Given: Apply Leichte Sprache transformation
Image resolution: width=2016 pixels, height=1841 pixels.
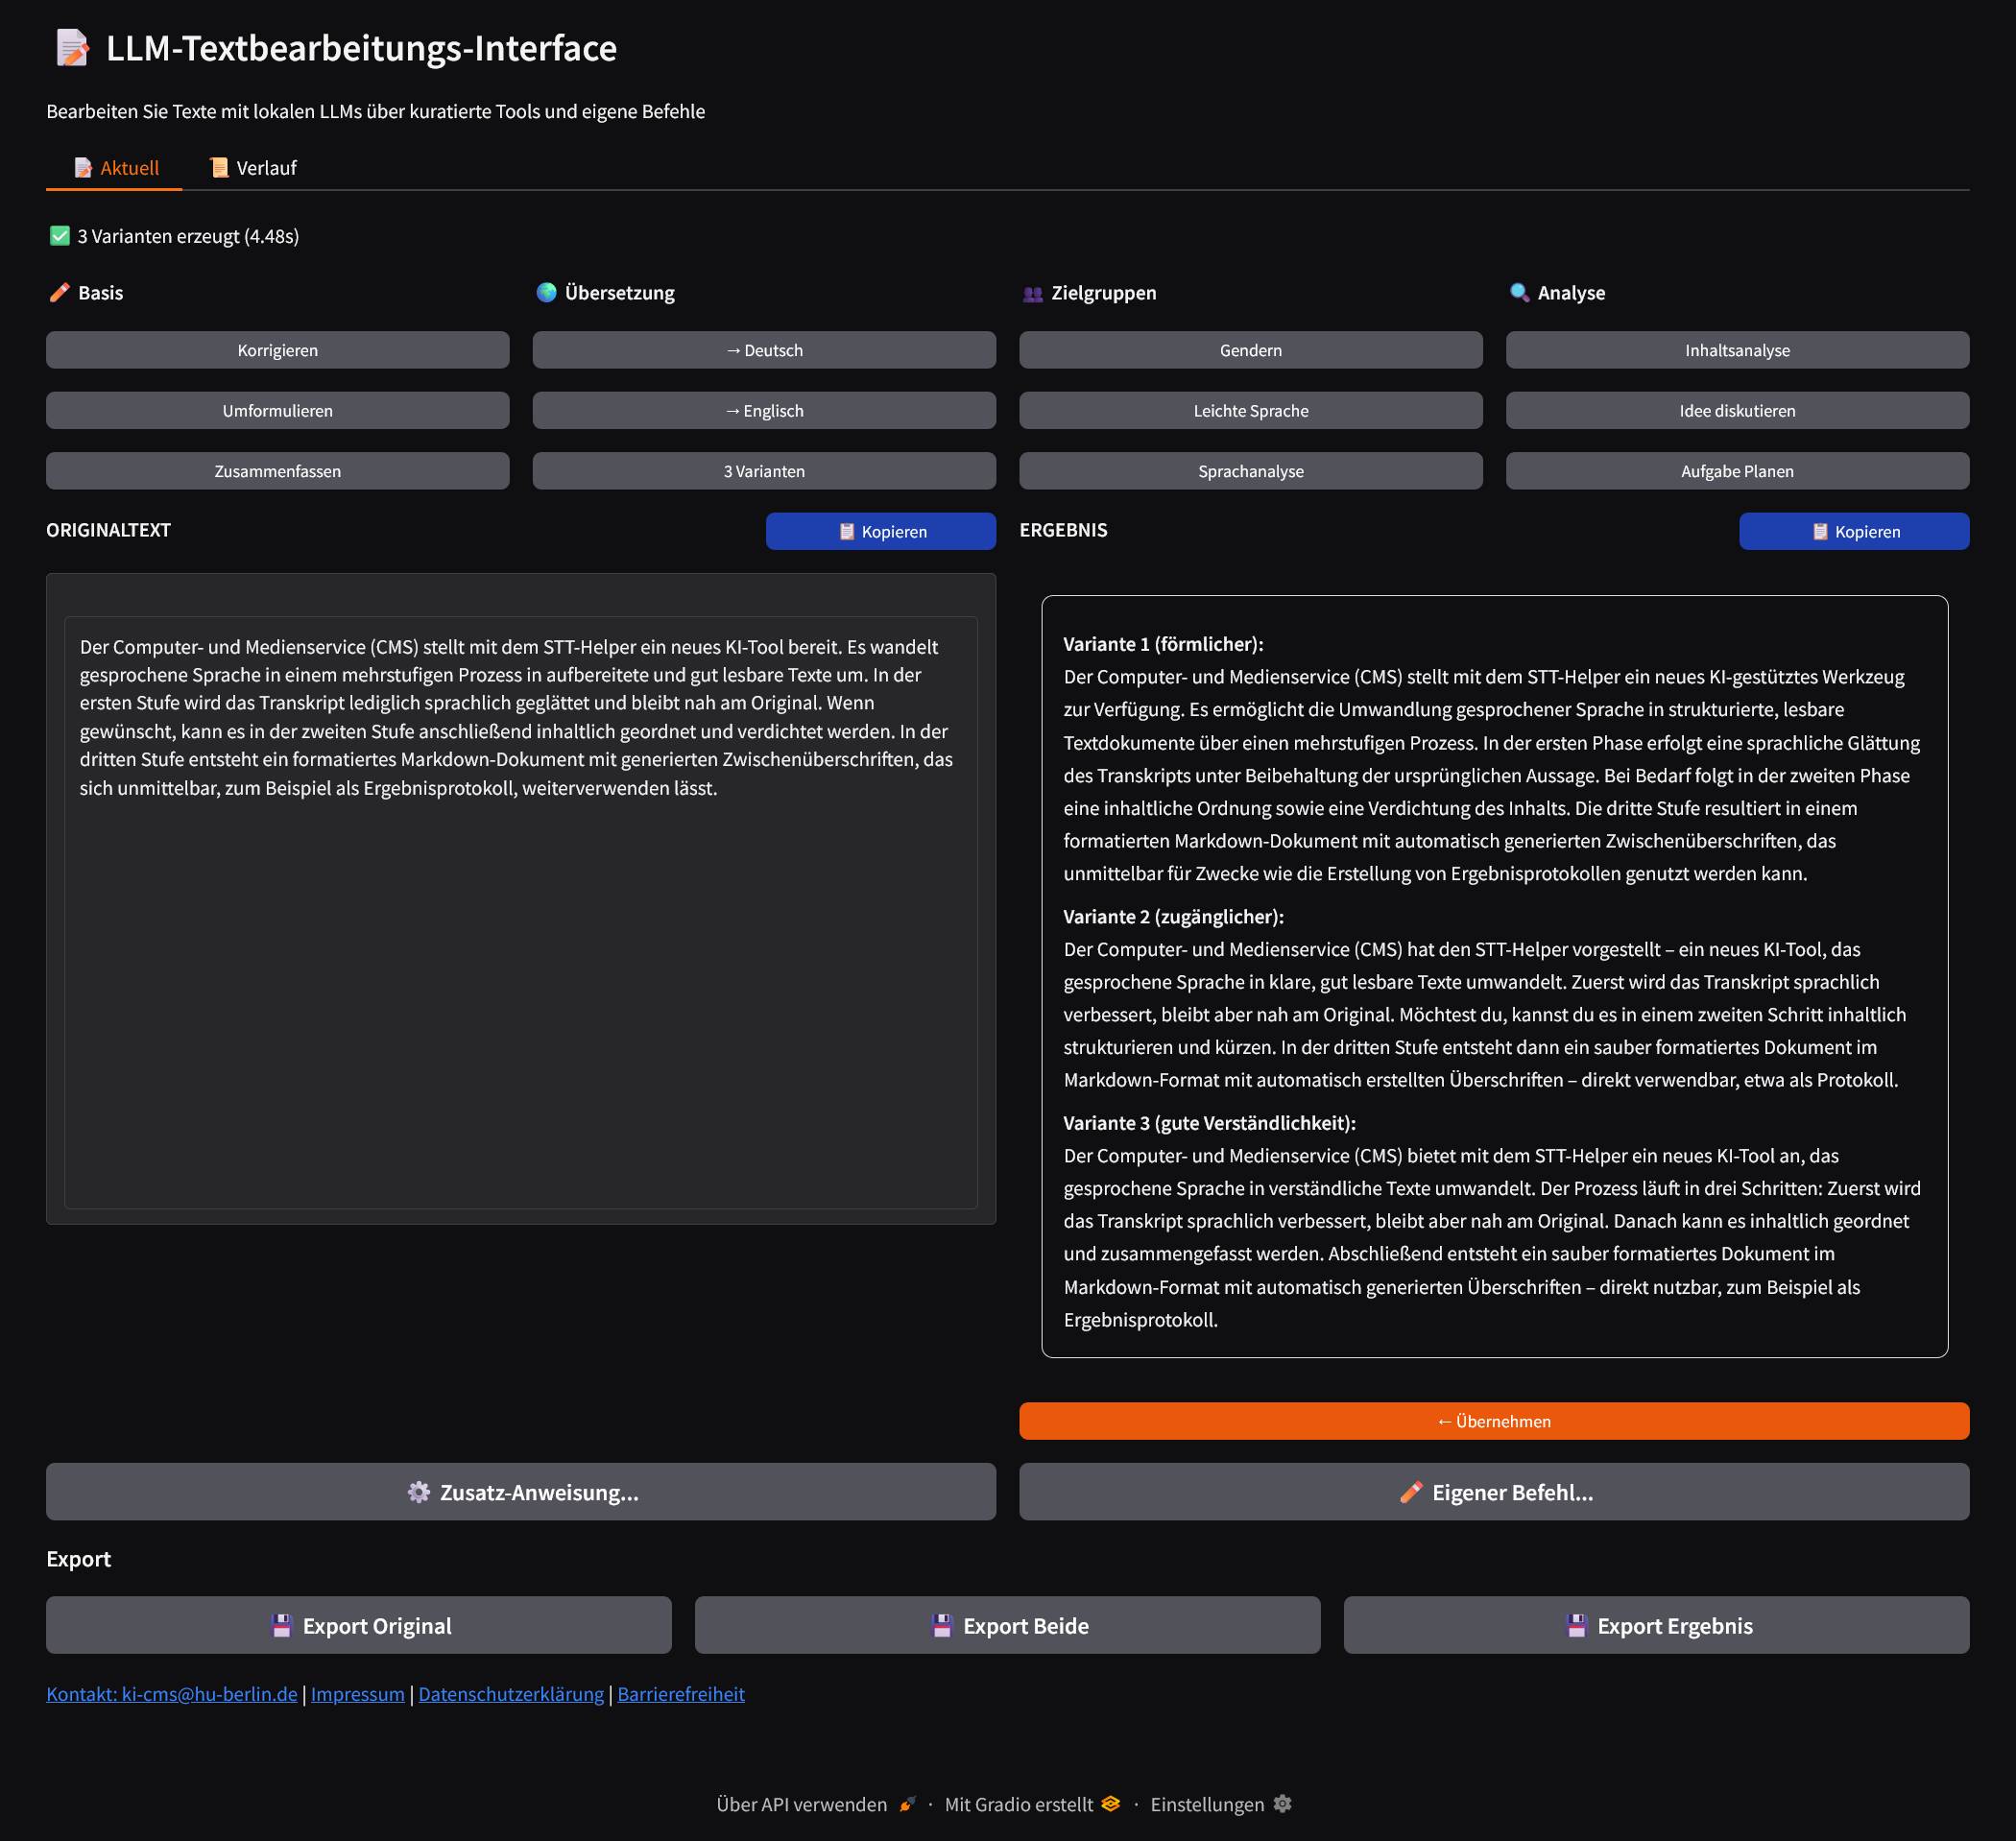Looking at the screenshot, I should pos(1250,410).
